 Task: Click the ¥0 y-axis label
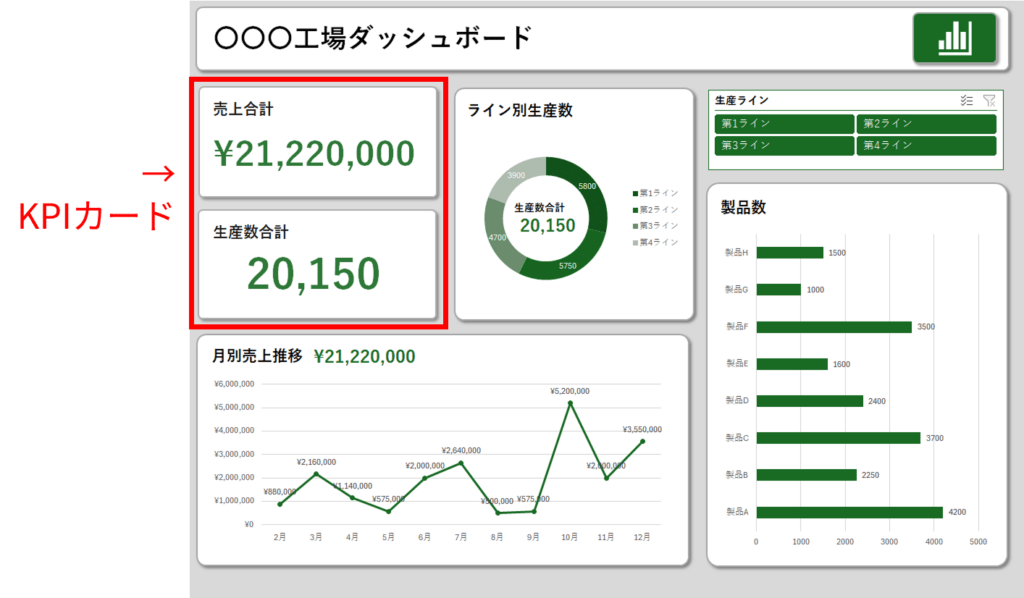[249, 524]
